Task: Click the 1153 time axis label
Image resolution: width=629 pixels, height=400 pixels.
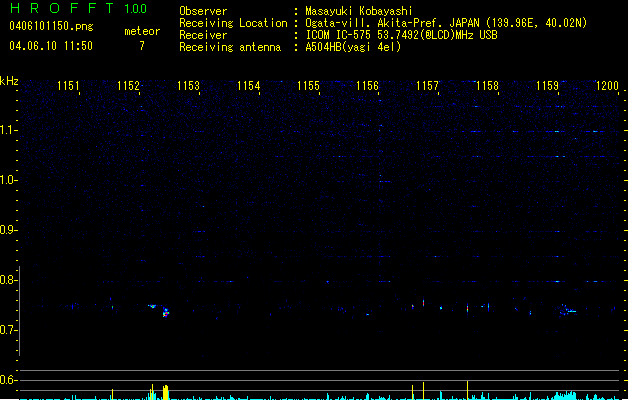Action: coord(188,86)
